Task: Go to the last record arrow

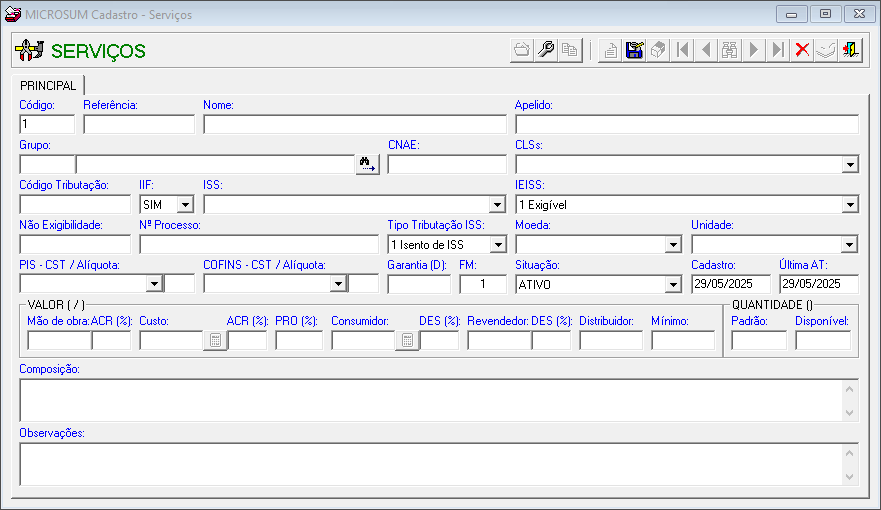Action: (x=778, y=50)
